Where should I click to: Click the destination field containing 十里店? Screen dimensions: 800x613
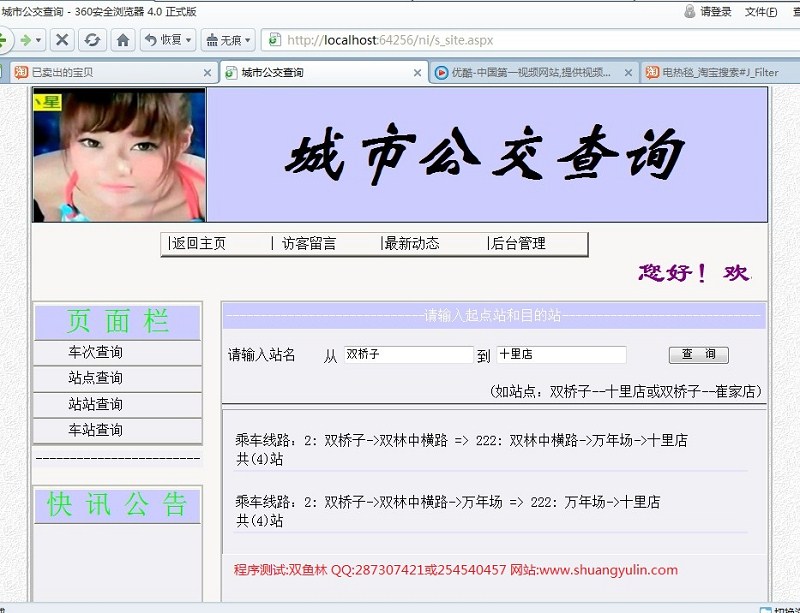(x=561, y=354)
